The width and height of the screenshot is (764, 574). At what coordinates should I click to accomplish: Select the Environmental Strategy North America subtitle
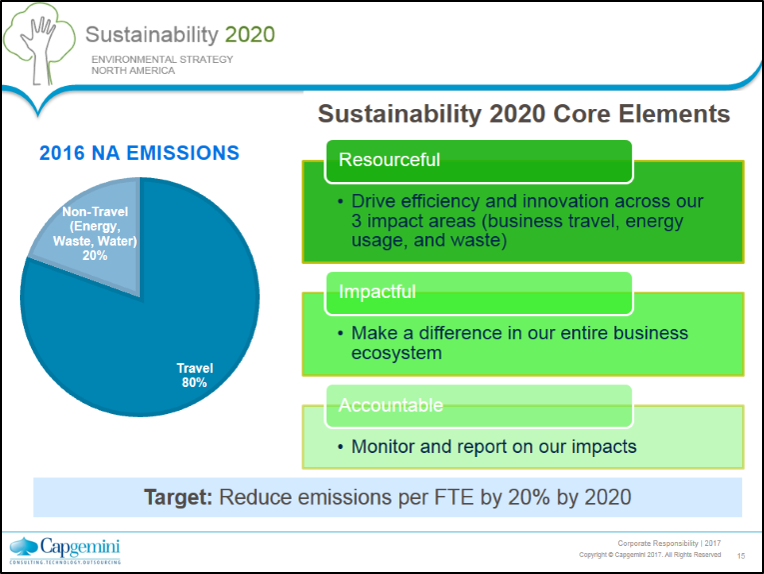point(162,65)
